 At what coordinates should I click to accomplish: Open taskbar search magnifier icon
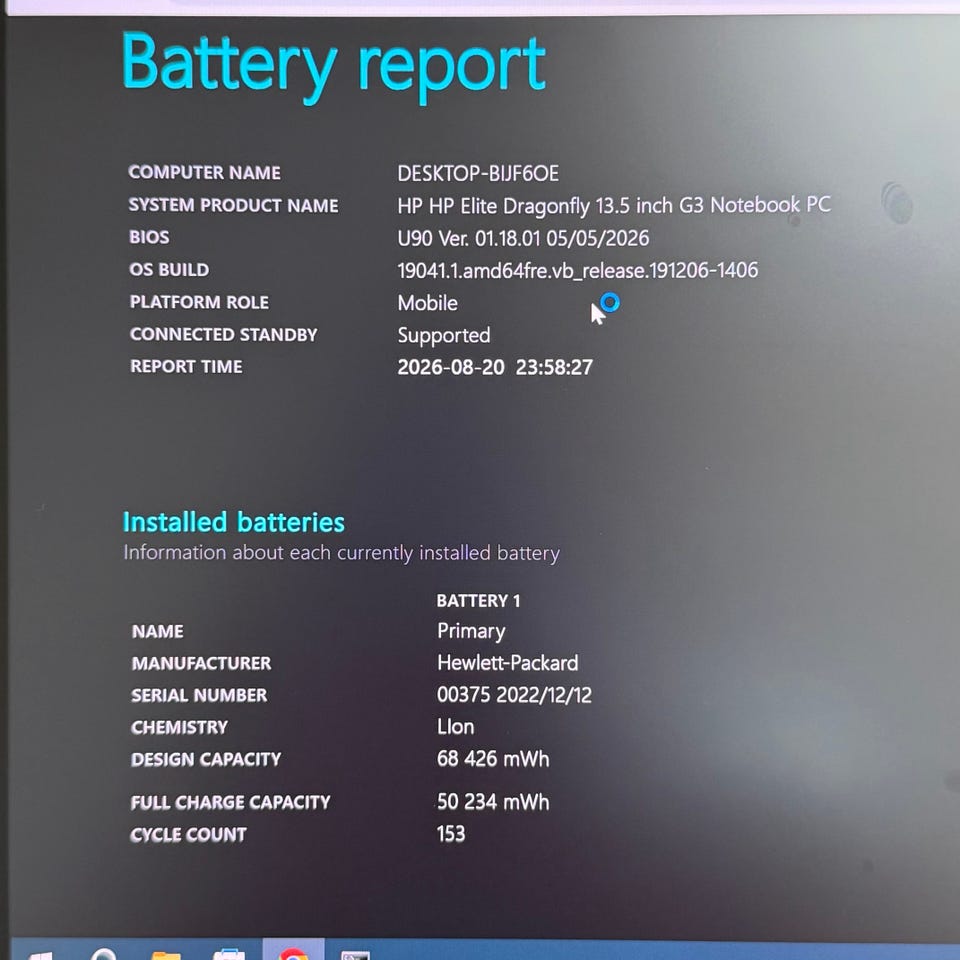[x=103, y=953]
